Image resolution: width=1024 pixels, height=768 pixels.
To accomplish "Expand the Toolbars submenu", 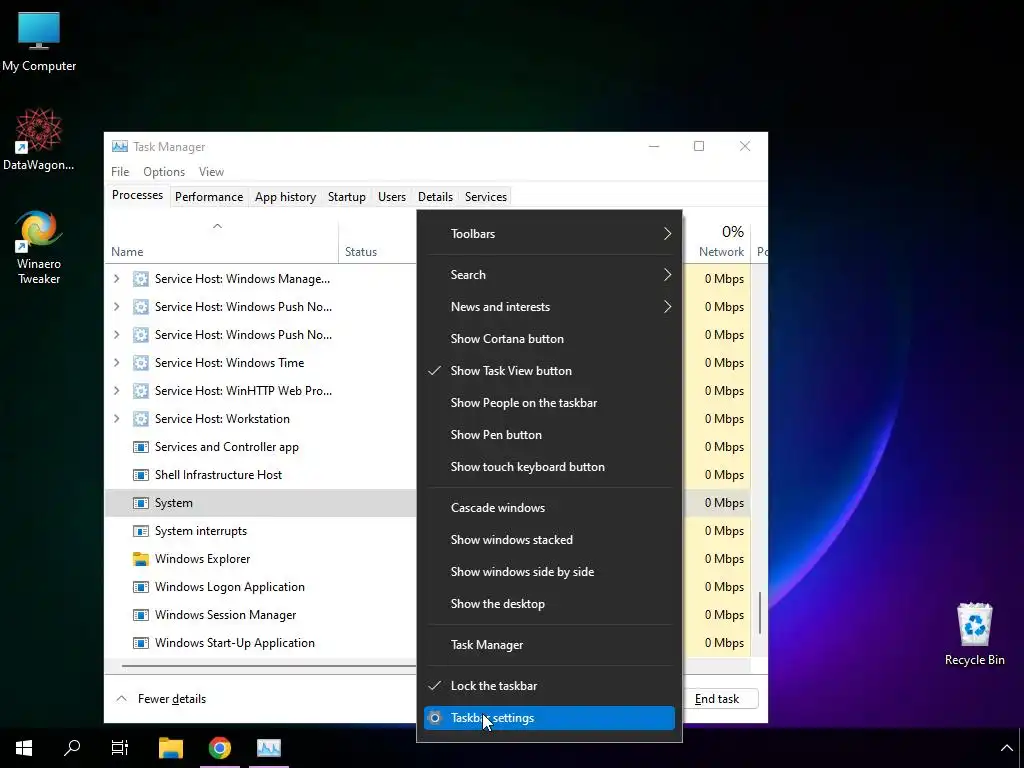I will 549,234.
